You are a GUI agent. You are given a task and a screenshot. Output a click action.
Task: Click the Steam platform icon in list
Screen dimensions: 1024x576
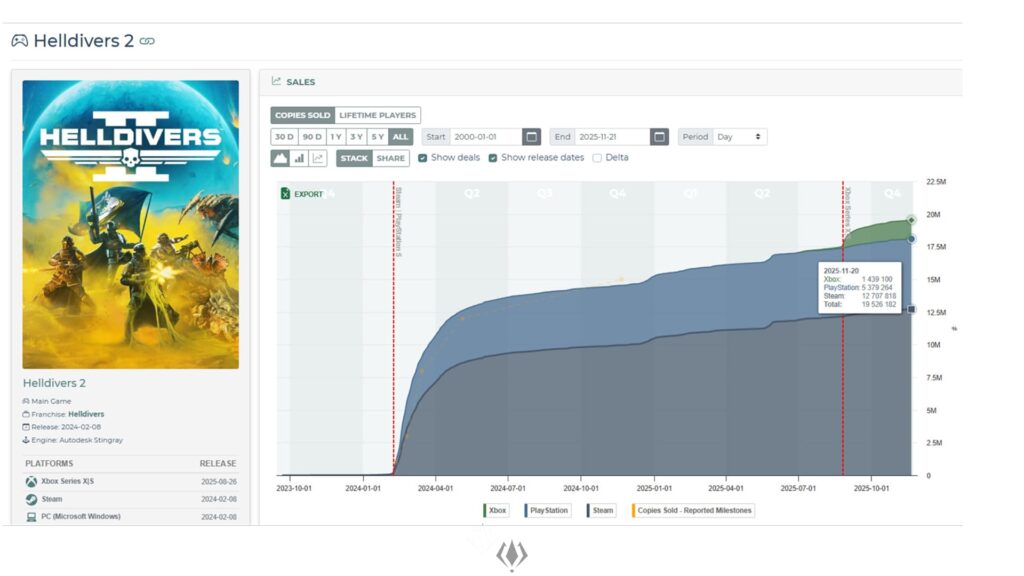tap(32, 499)
